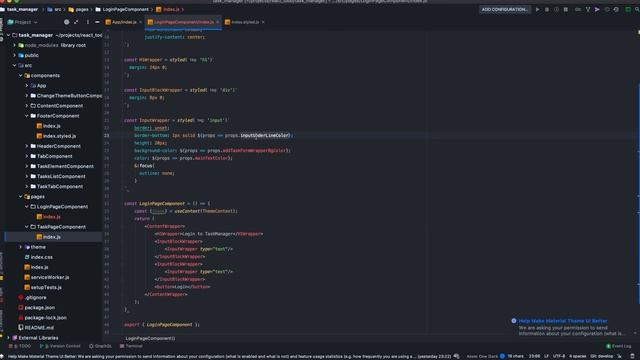Expand all in Project panel
Image resolution: width=640 pixels, height=360 pixels.
[76, 22]
